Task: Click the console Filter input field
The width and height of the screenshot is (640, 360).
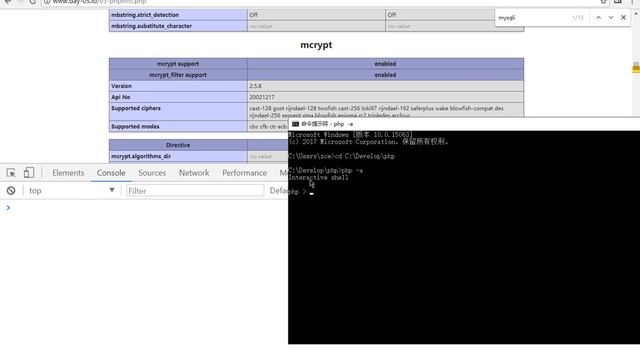Action: pos(195,191)
